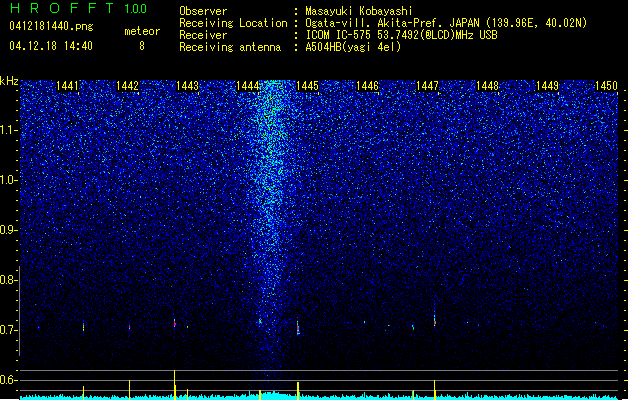Click the 'Receiver' field label
This screenshot has width=629, height=400.
click(203, 35)
